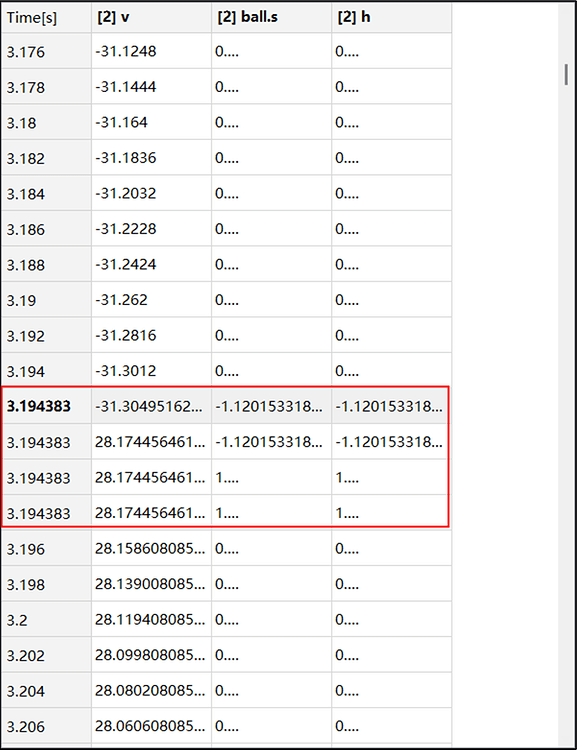The height and width of the screenshot is (750, 577).
Task: Select the time cell 3.198
Action: [x=46, y=584]
